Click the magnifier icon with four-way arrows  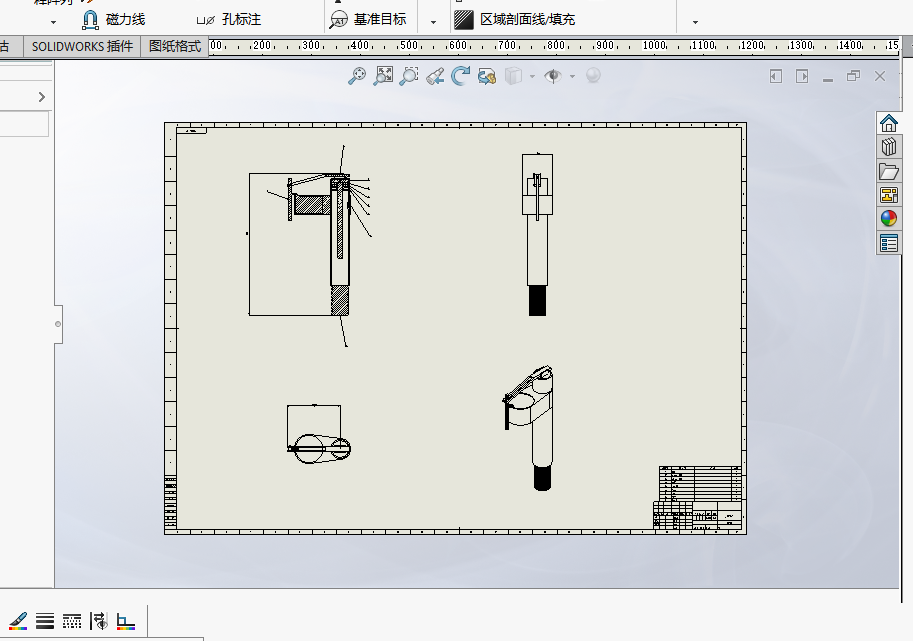[357, 76]
